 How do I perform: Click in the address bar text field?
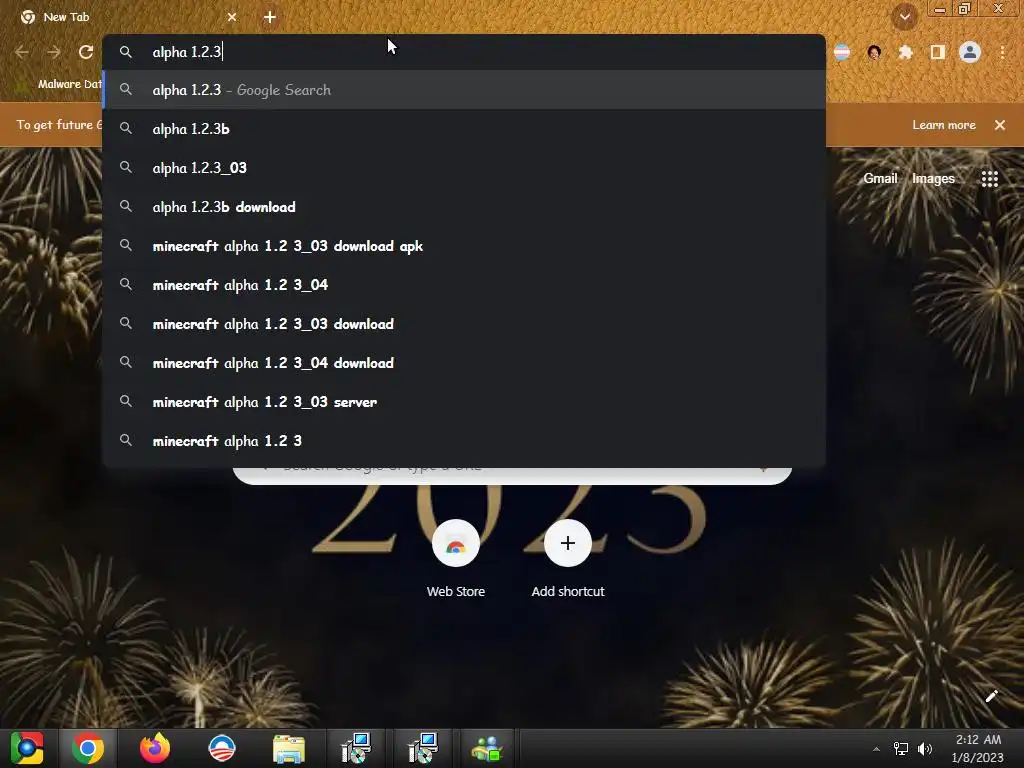[x=464, y=52]
